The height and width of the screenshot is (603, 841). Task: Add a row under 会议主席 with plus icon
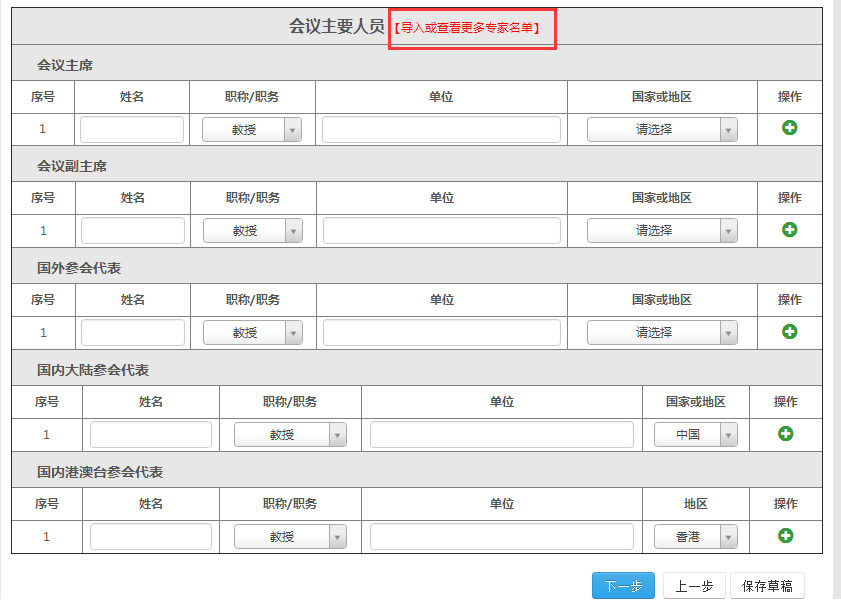(x=789, y=128)
